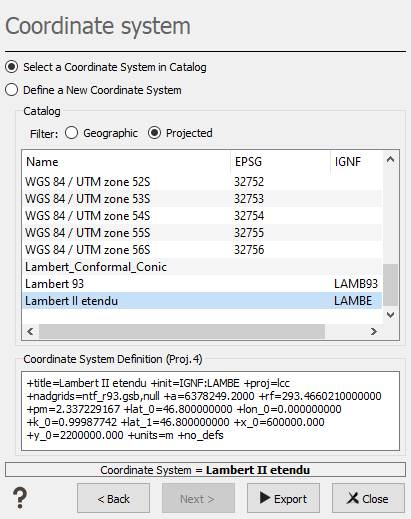This screenshot has width=411, height=519.
Task: Go back with the '< Back' button
Action: click(113, 498)
